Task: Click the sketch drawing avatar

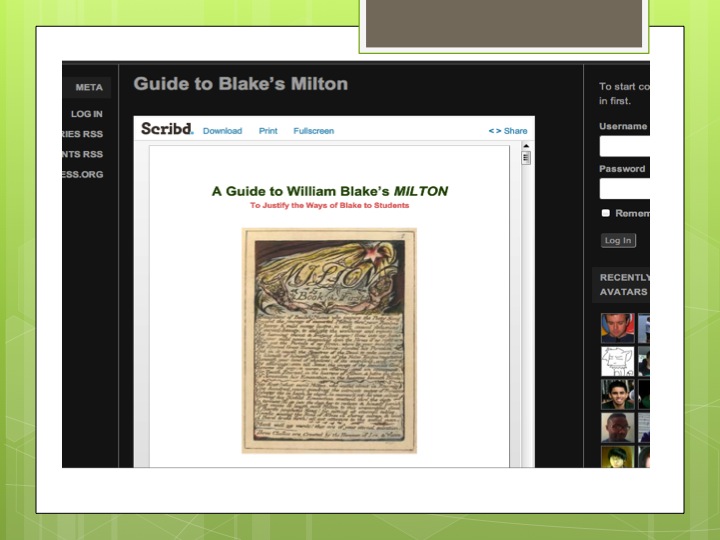Action: pos(618,361)
